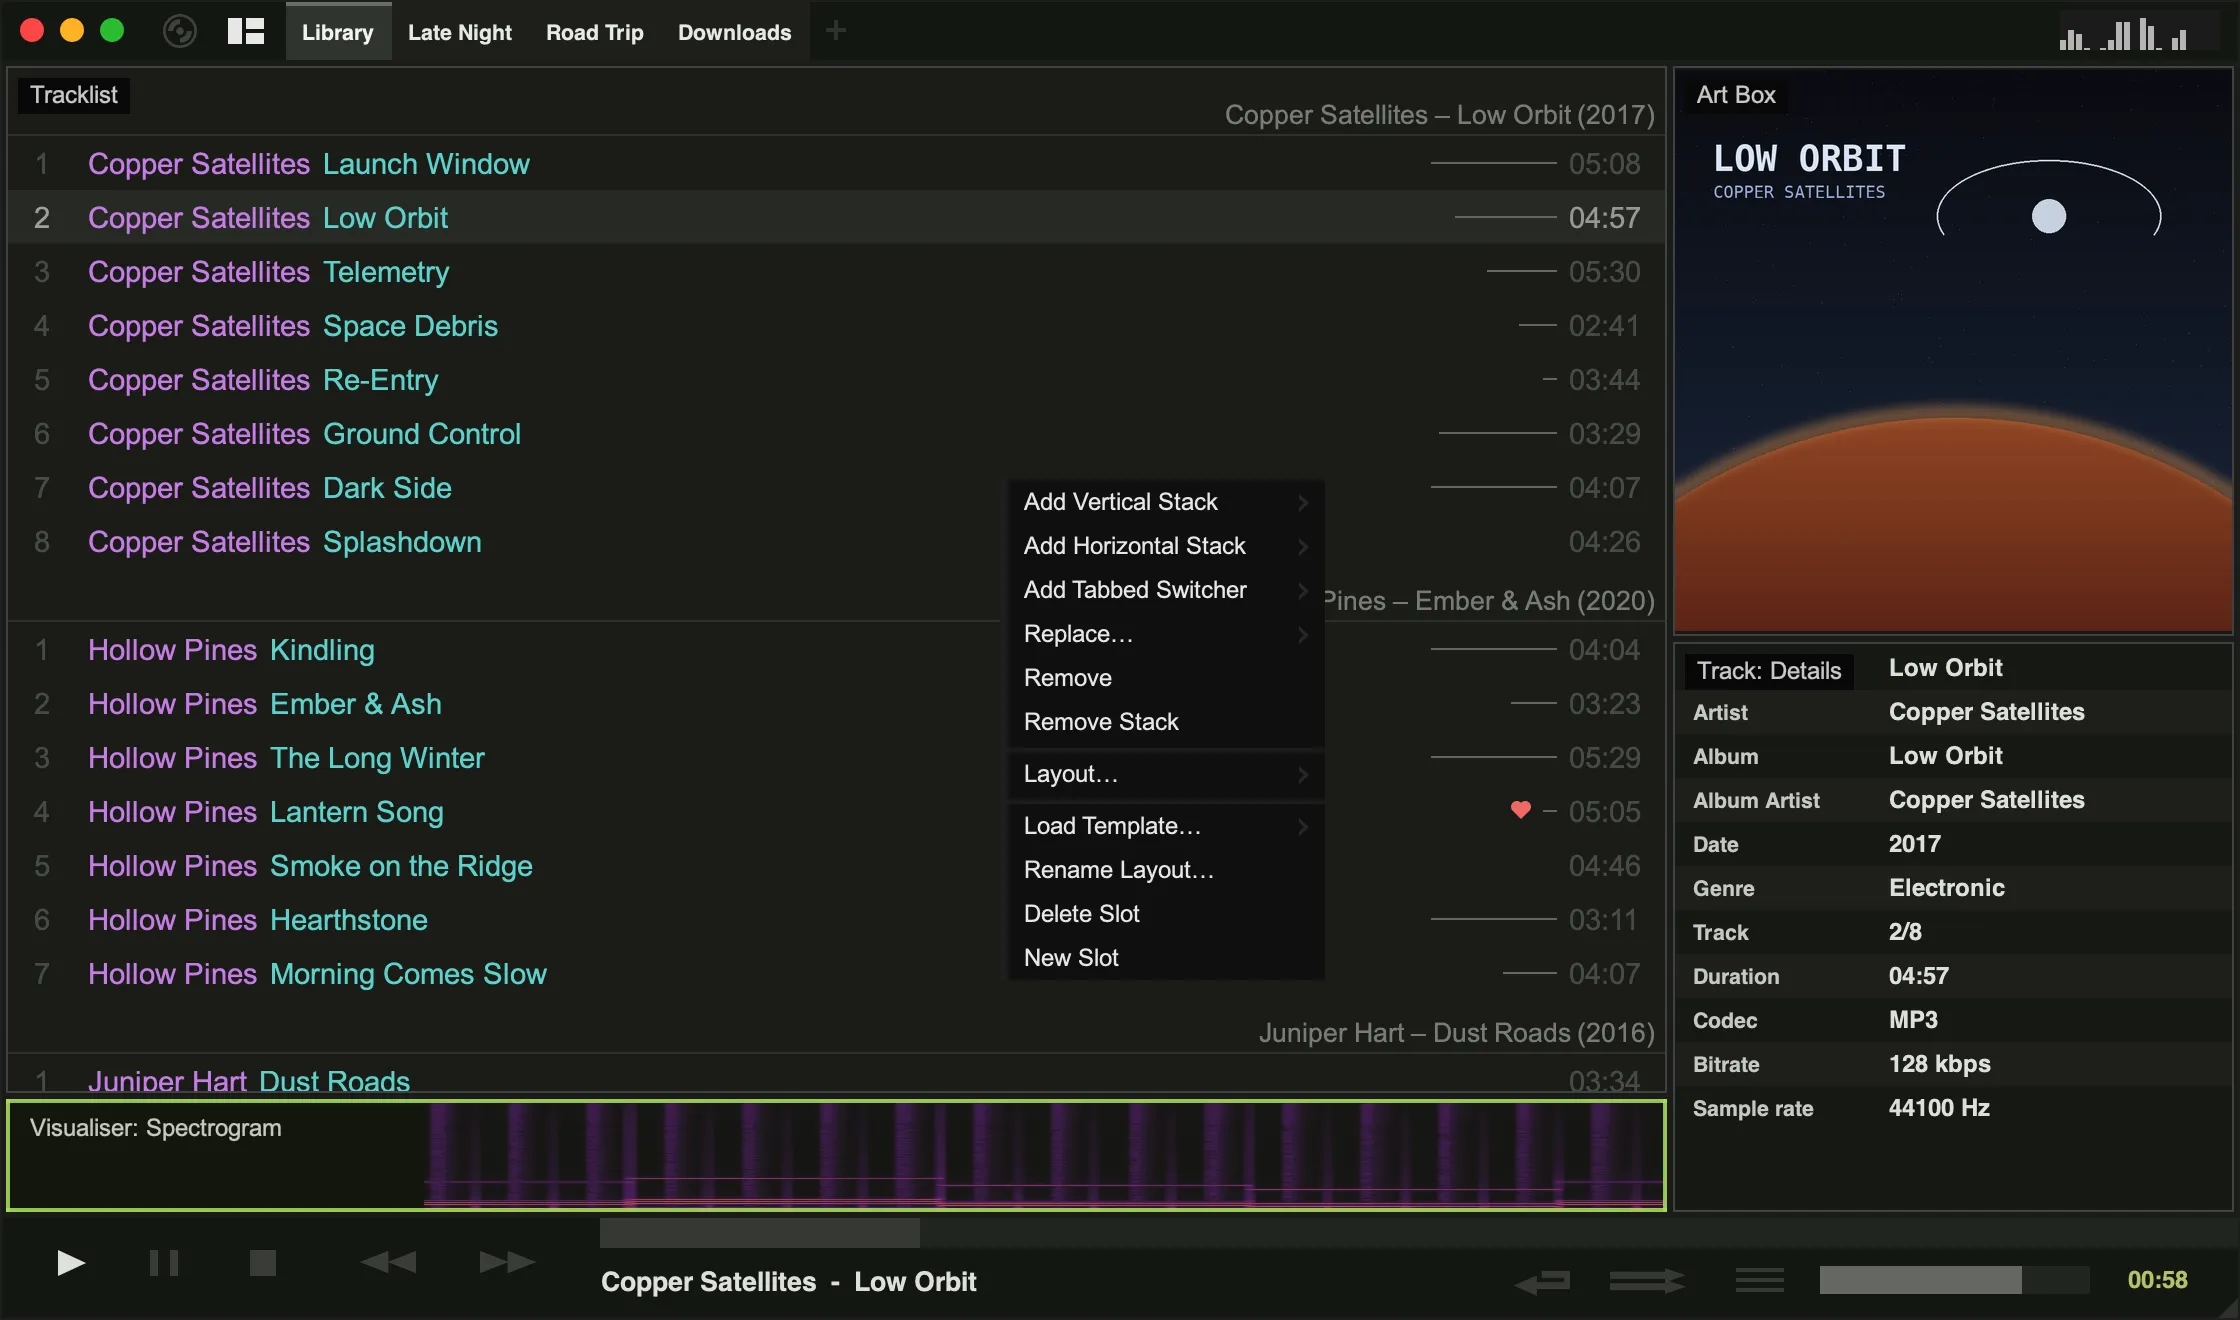Open the Late Night playlist tab

click(460, 32)
